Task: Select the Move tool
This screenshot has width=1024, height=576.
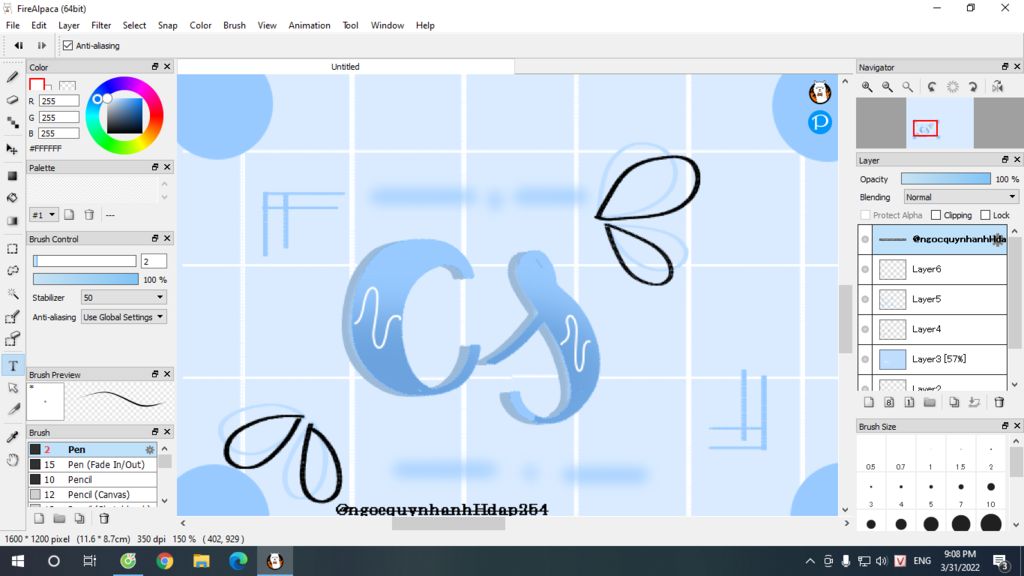Action: (x=12, y=149)
